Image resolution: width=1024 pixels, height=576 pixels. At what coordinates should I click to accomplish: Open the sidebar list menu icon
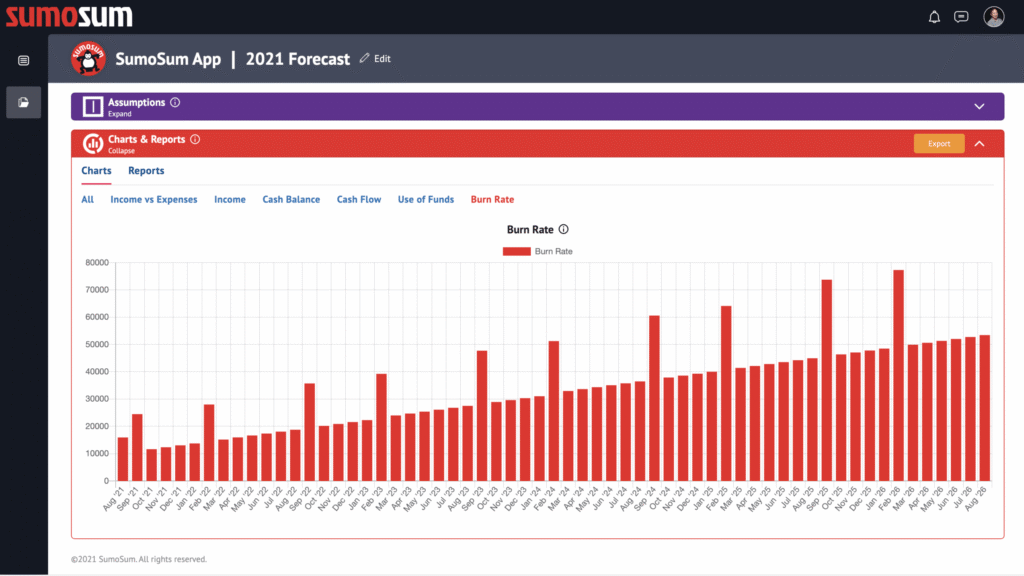24,61
